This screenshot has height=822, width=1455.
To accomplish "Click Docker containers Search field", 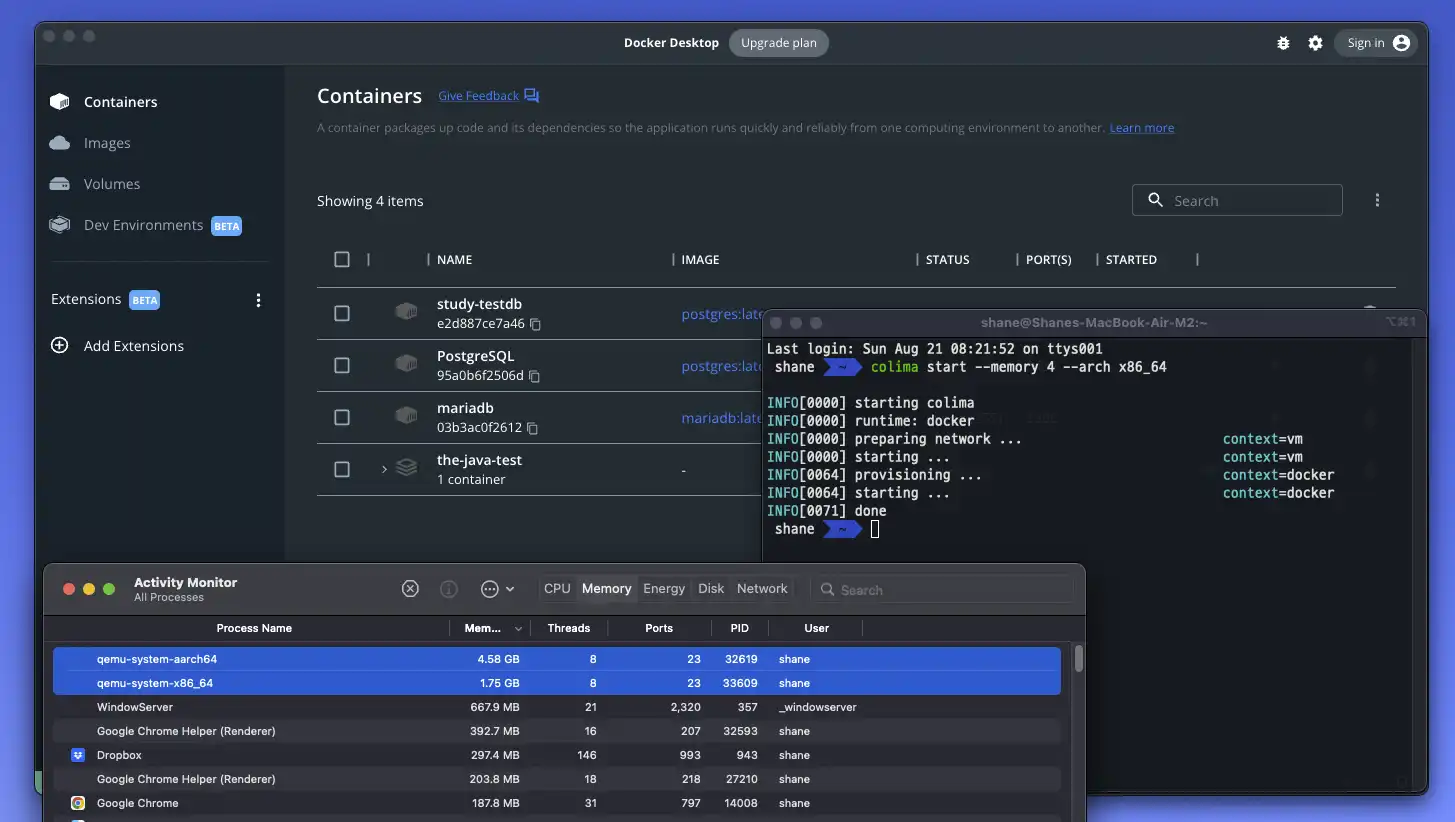I will (x=1237, y=200).
